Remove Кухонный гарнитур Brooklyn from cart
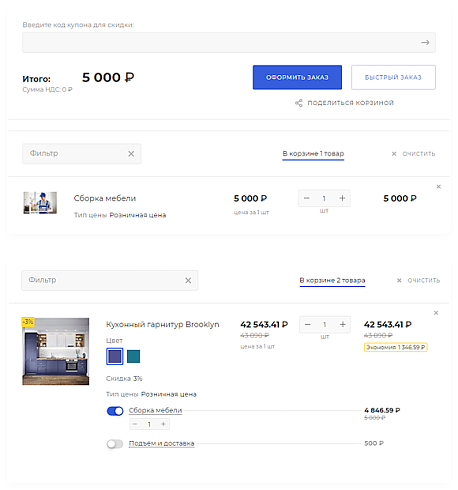Viewport: 458px width, 490px height. pyautogui.click(x=436, y=313)
